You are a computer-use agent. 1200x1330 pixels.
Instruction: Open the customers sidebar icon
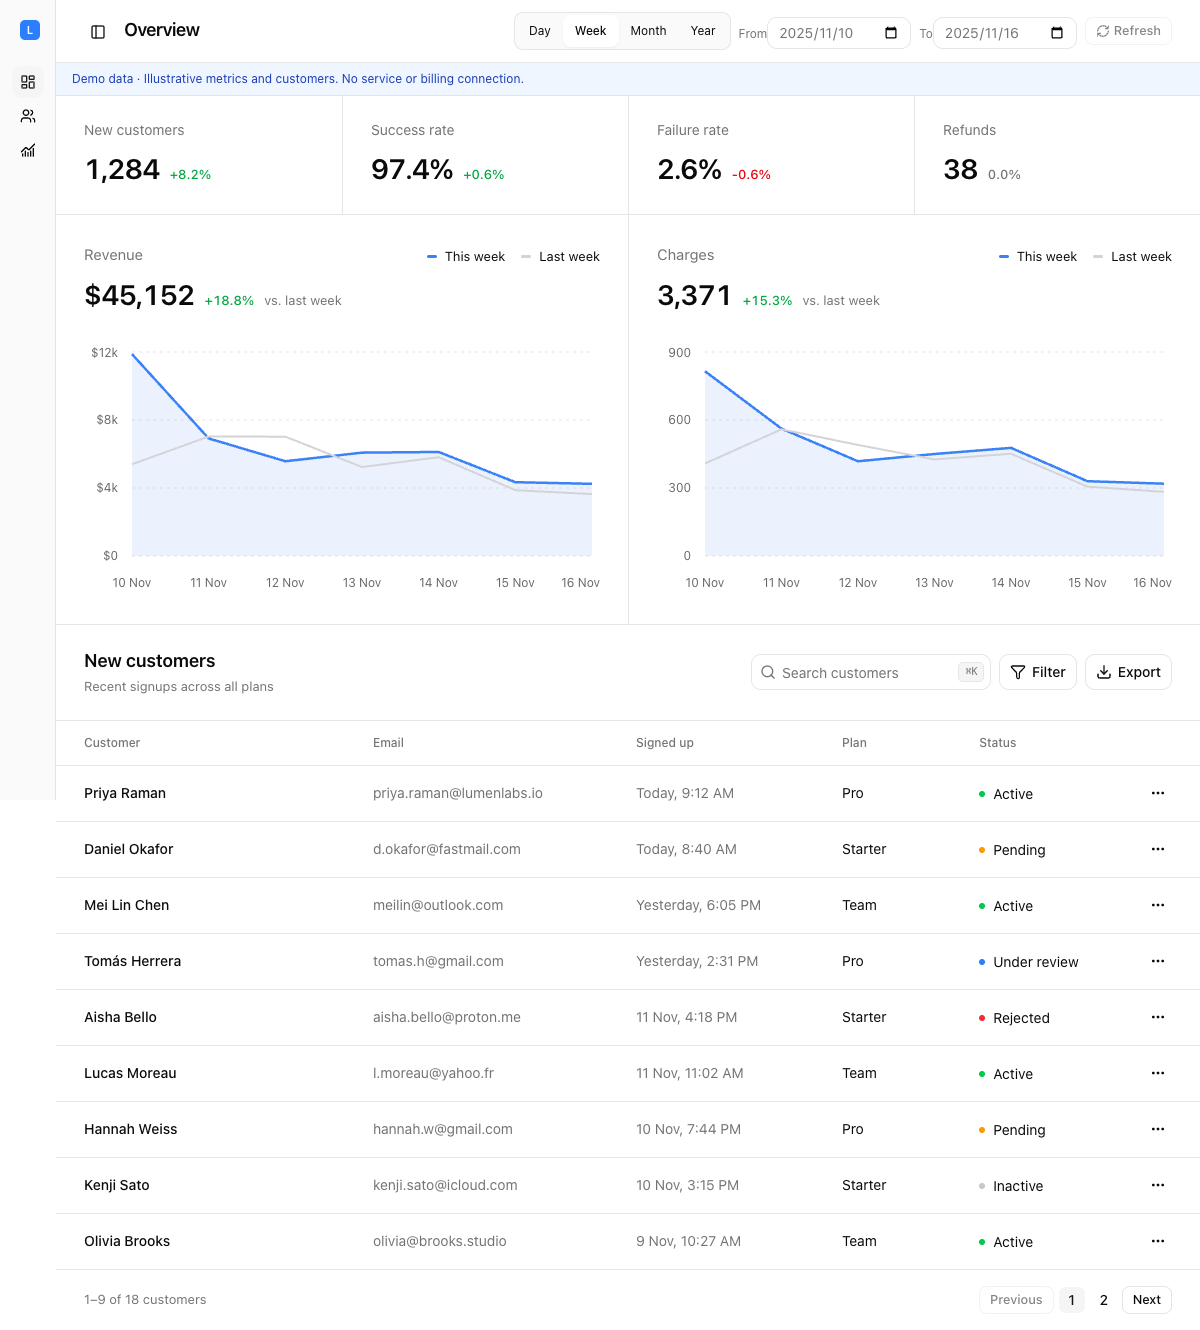[28, 116]
